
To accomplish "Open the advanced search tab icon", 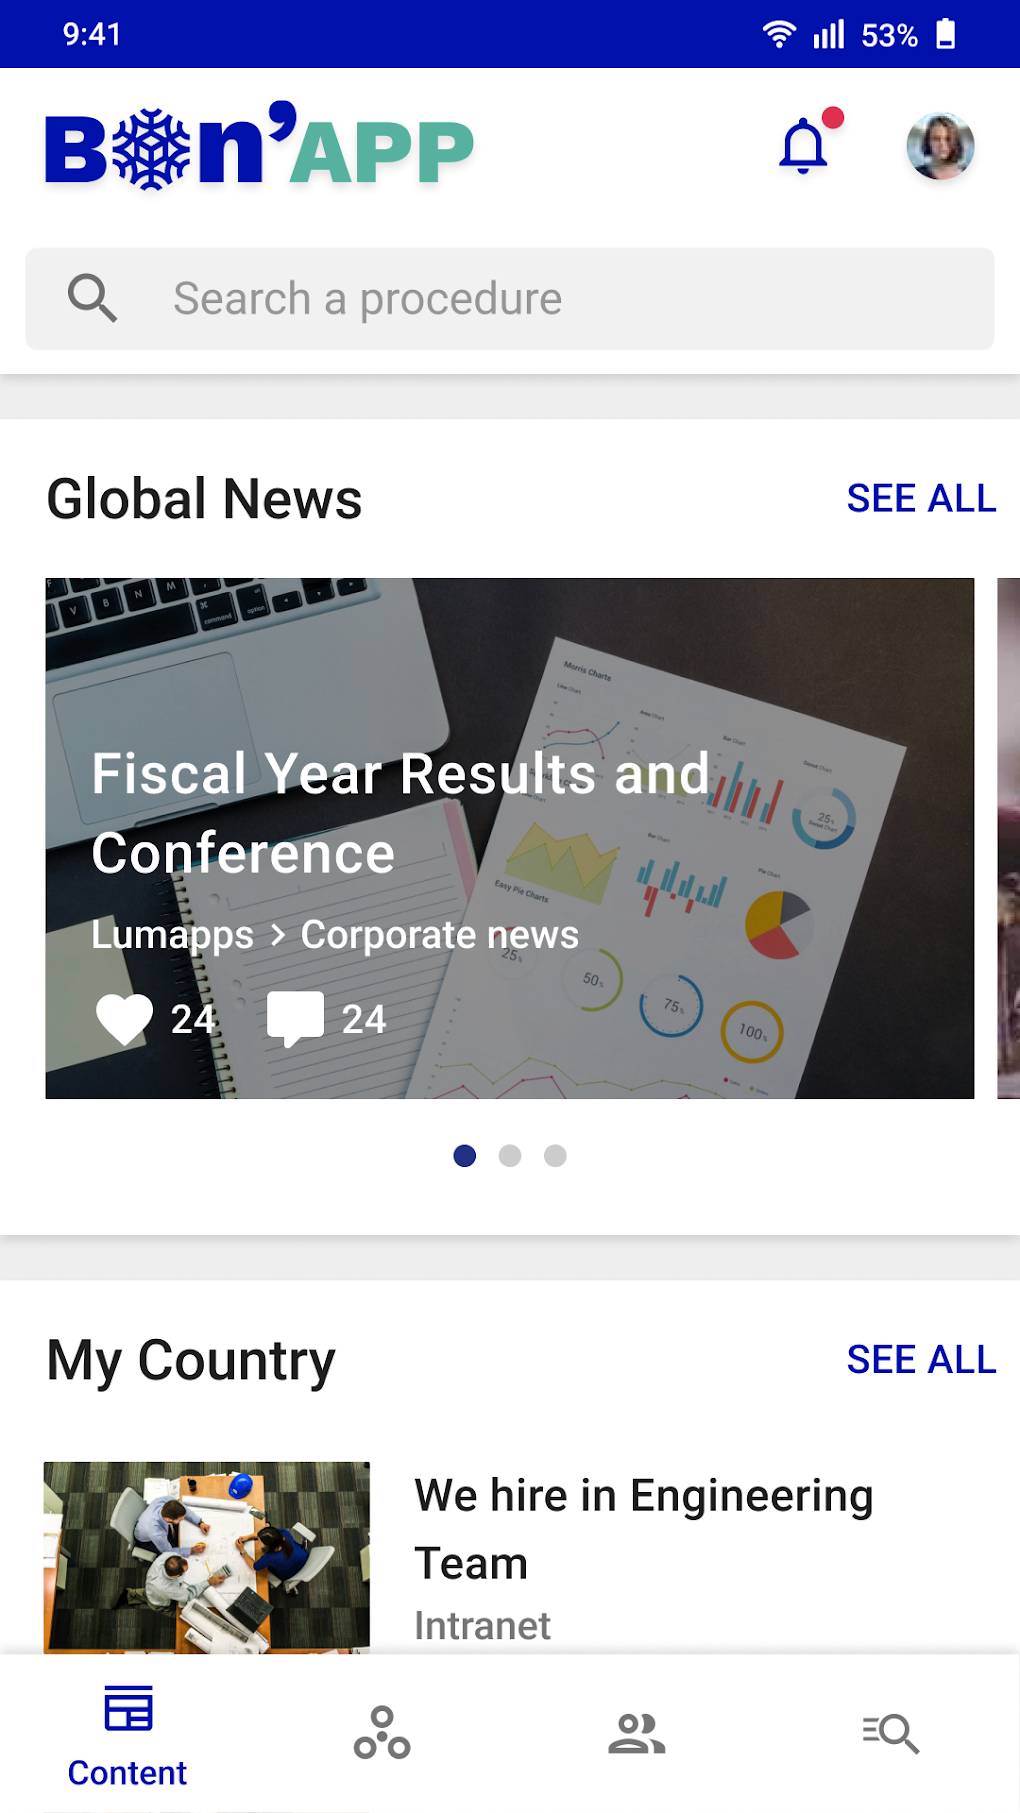I will (891, 1732).
